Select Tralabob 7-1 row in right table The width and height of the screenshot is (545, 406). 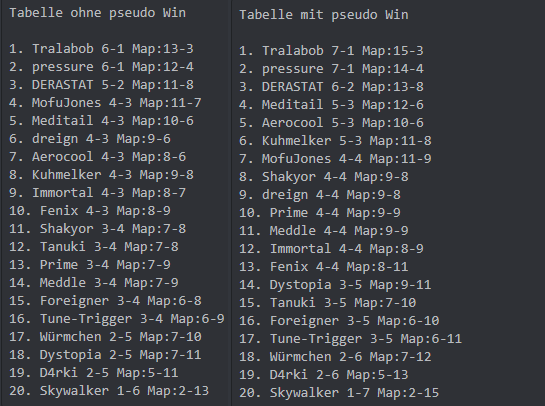[331, 51]
